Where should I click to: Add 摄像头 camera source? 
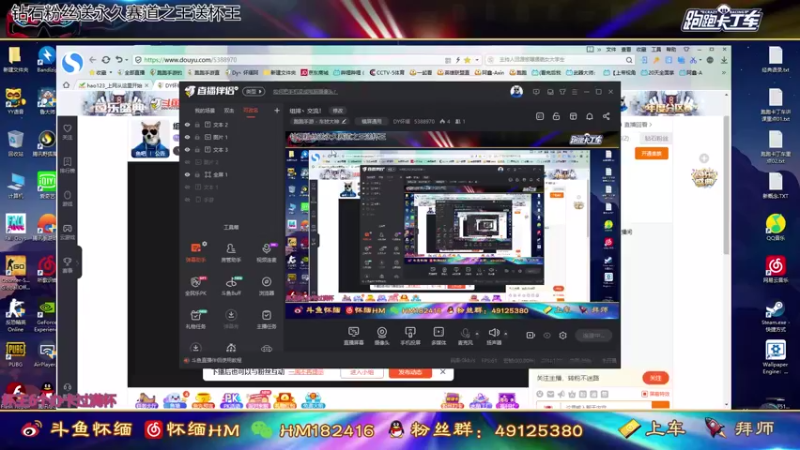pyautogui.click(x=382, y=336)
